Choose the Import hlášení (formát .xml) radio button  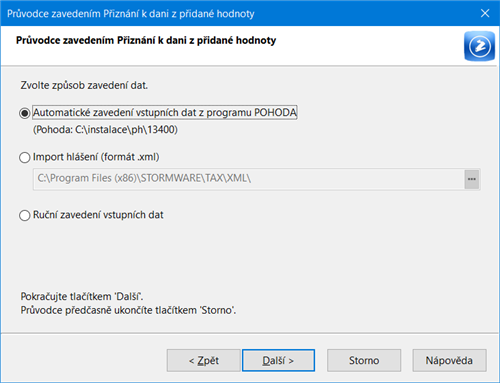(25, 157)
